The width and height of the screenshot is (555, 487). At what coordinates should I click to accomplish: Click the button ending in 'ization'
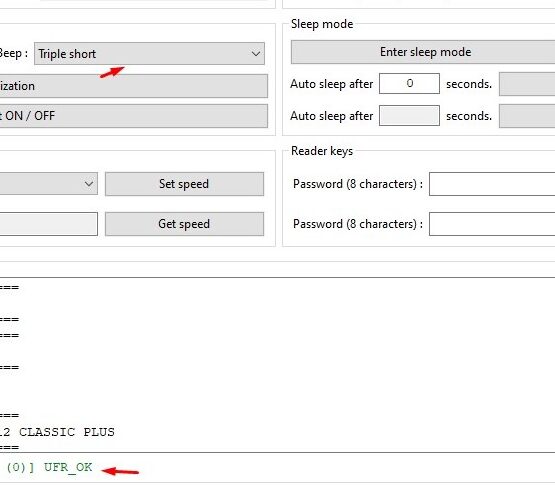tap(133, 86)
